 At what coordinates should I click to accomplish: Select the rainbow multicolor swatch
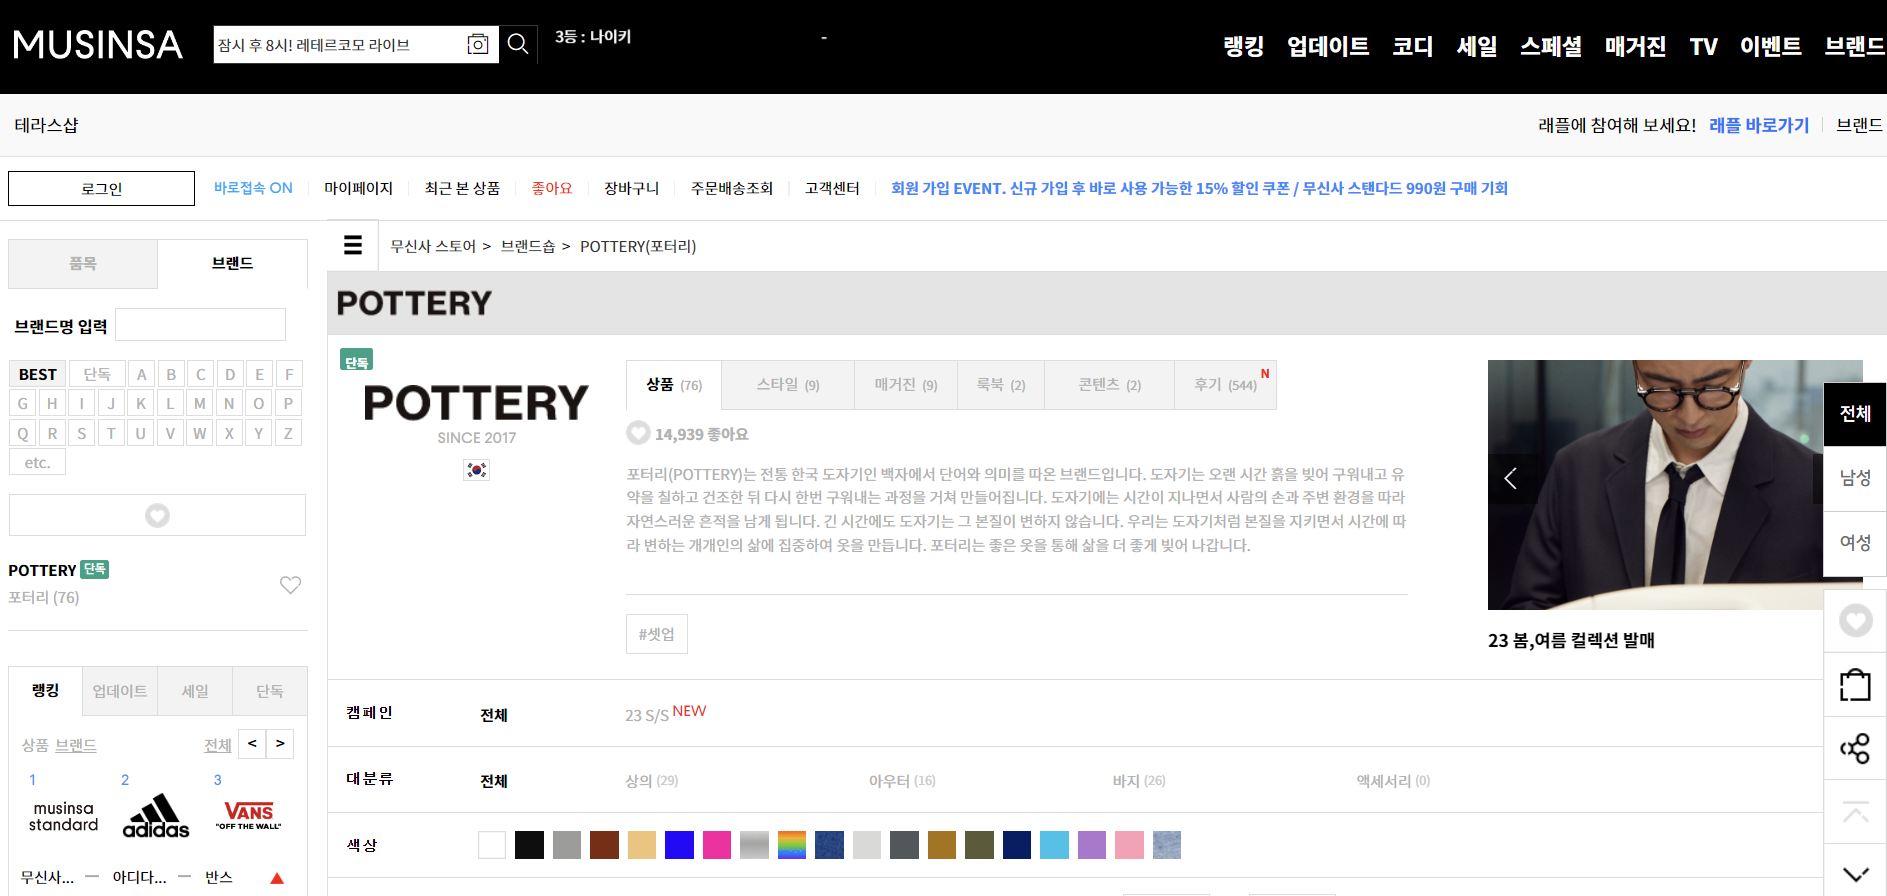(792, 845)
